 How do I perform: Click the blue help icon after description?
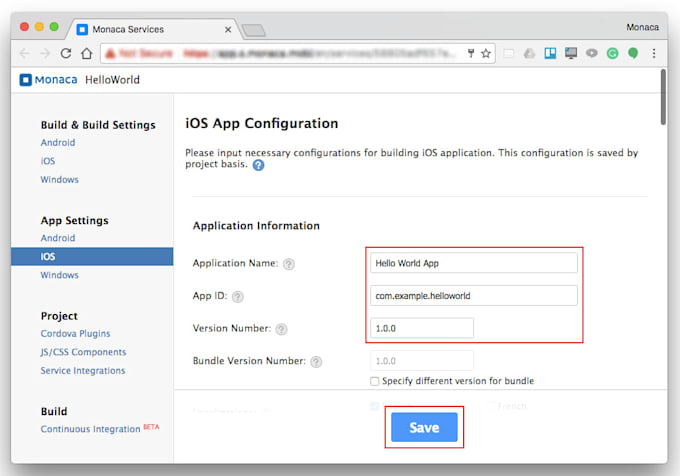click(258, 166)
